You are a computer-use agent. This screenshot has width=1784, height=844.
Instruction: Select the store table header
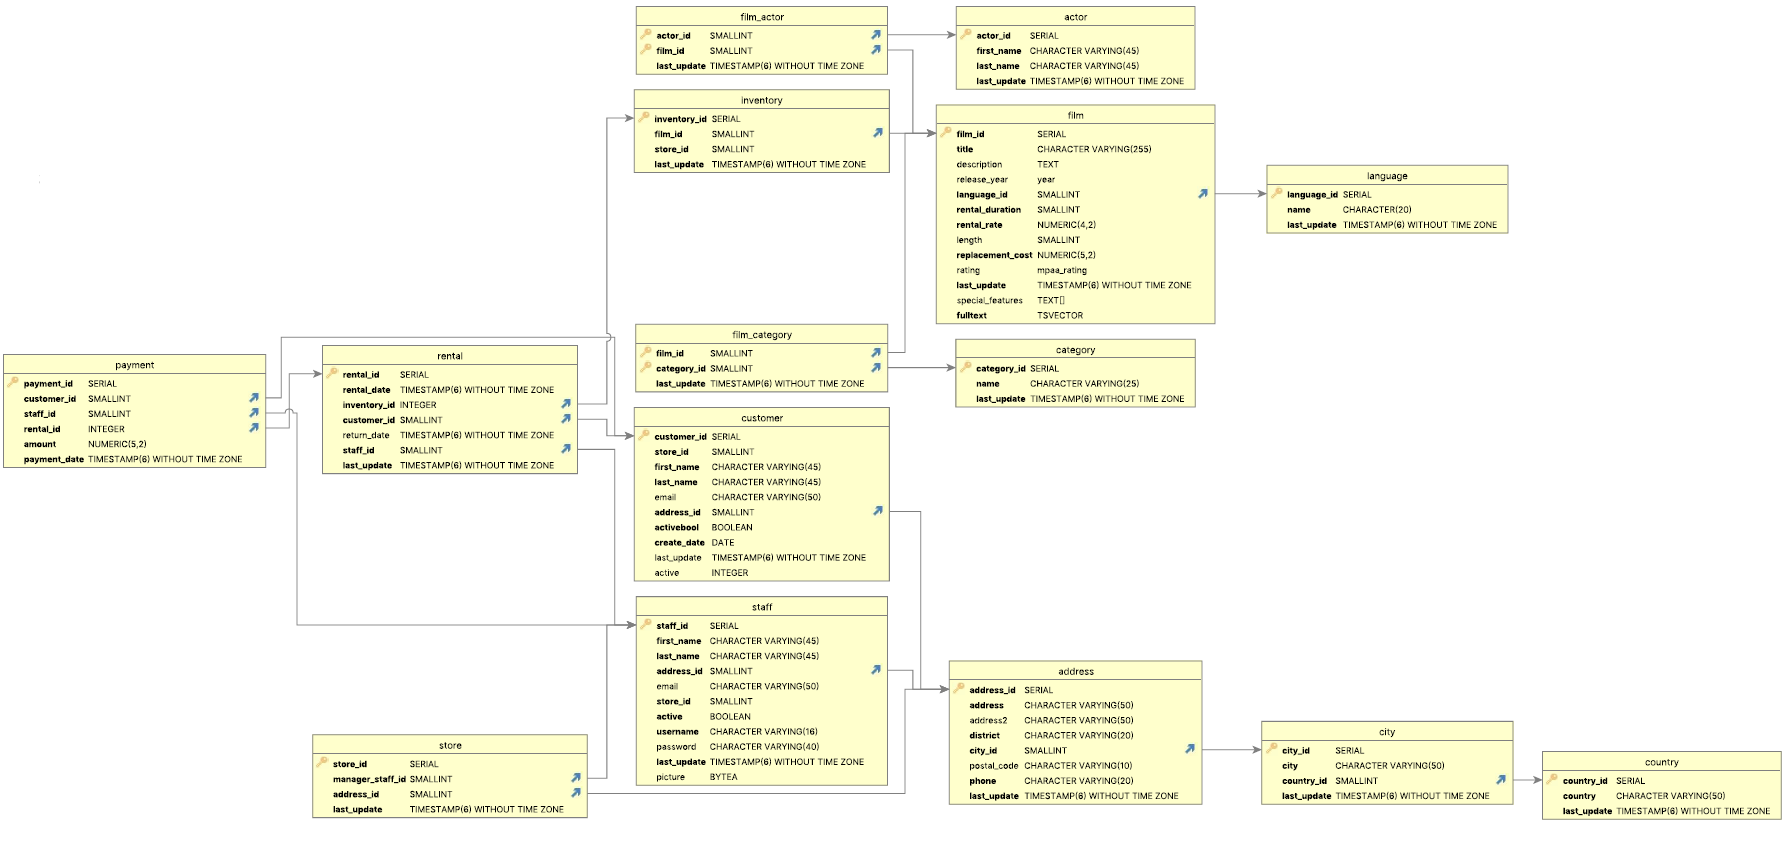450,745
